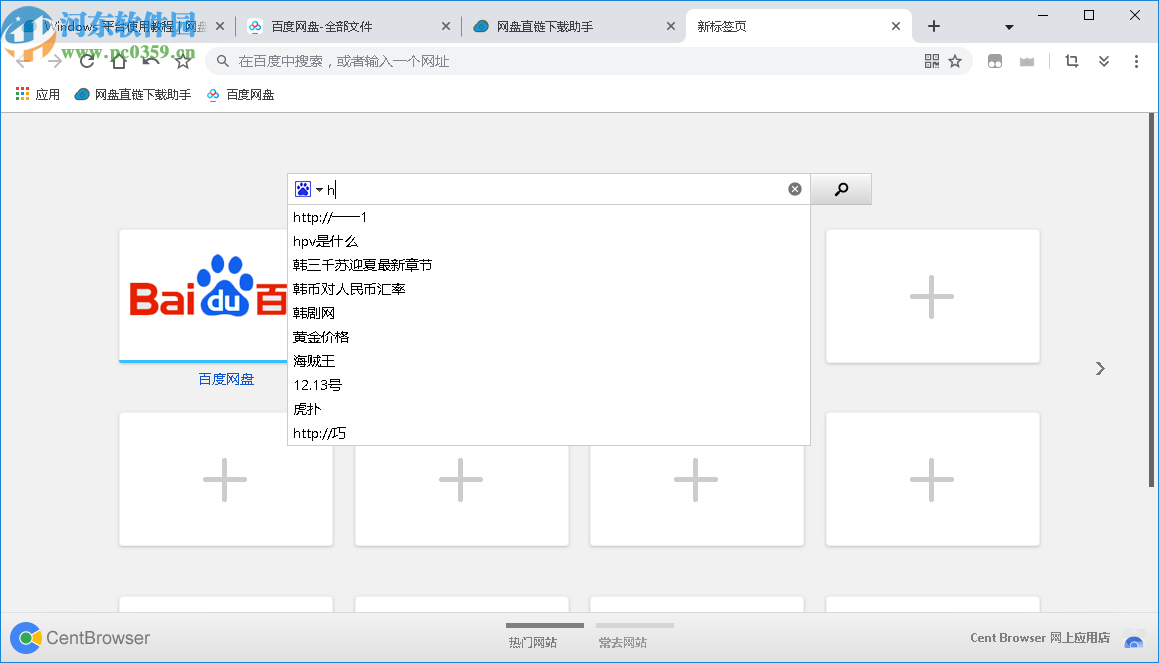The height and width of the screenshot is (663, 1159).
Task: Click the screenshot crop tool icon
Action: click(1071, 61)
